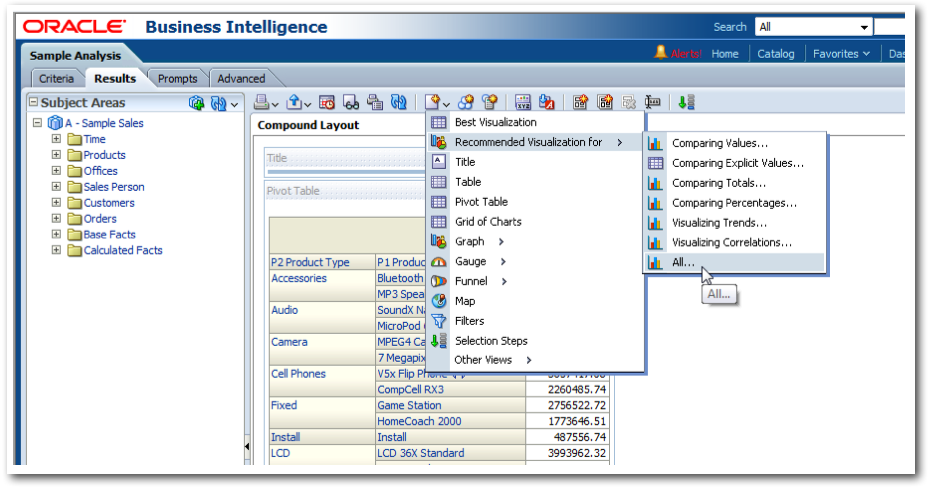Screen dimensions: 934x487
Task: Select the Results tab
Action: 115,79
